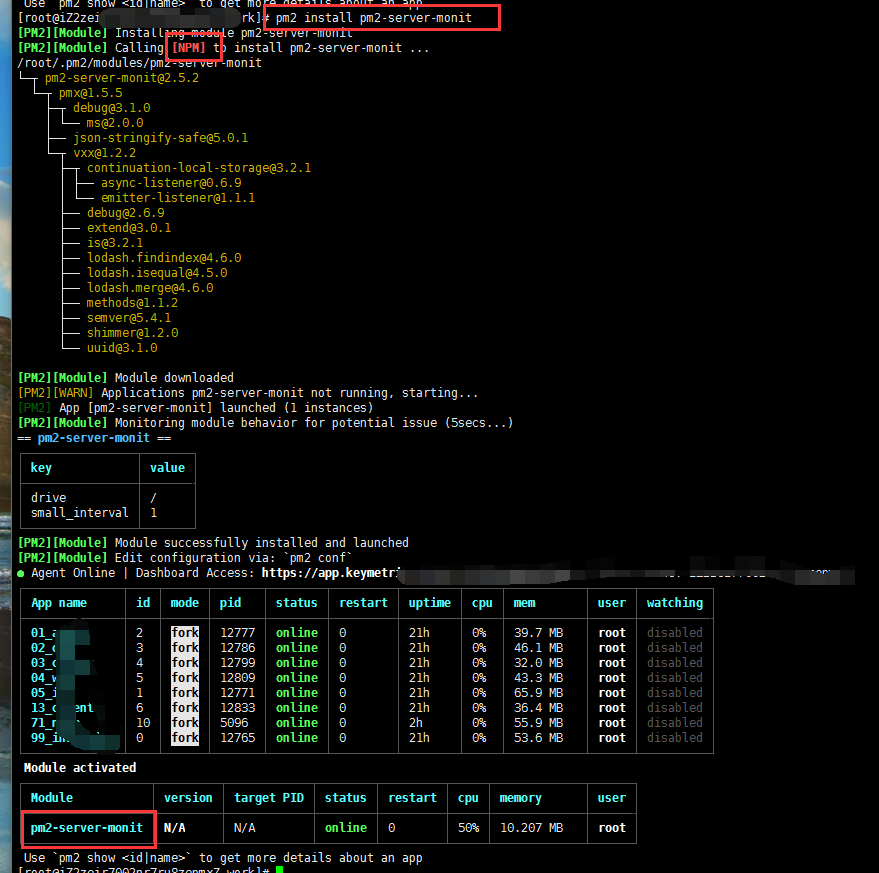The height and width of the screenshot is (873, 879).
Task: Click shimmer@1.2.0 dependency entry
Action: [x=132, y=333]
